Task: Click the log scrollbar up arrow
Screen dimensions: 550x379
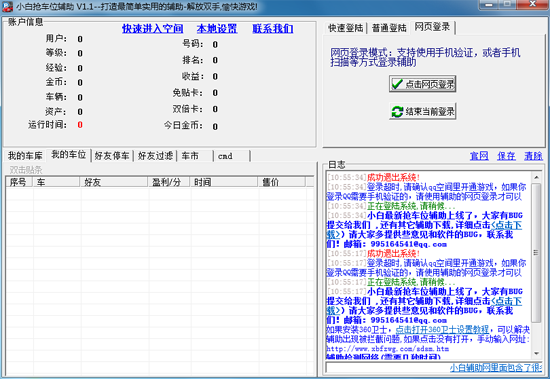Action: (536, 177)
